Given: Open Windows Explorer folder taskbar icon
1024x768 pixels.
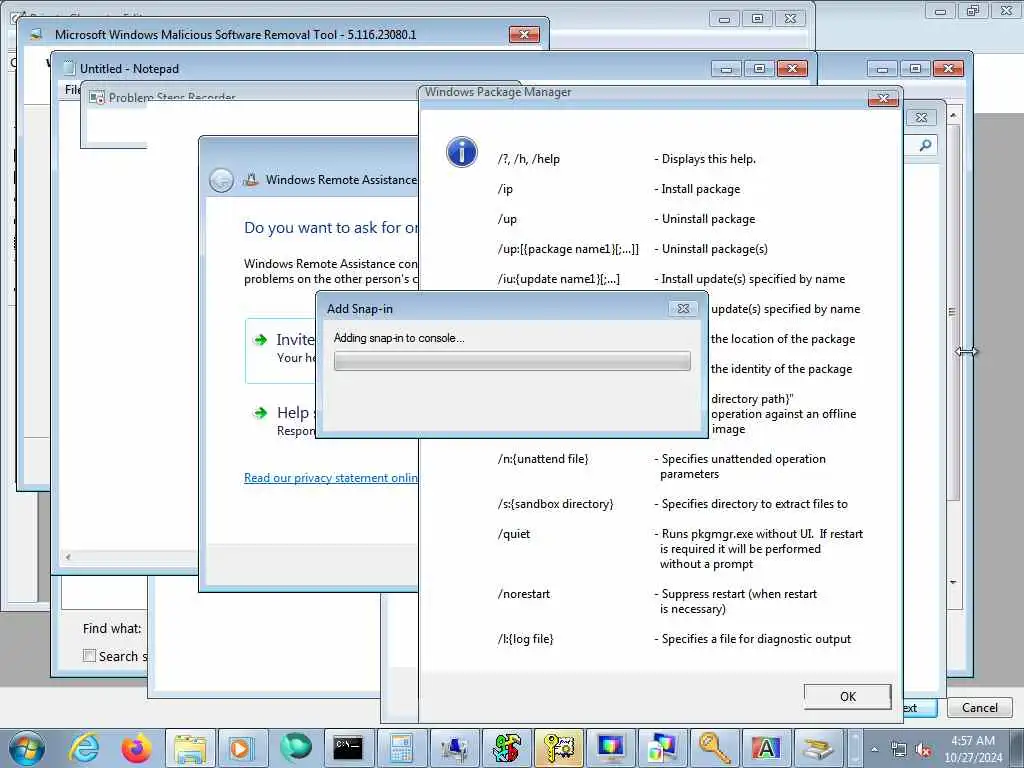Looking at the screenshot, I should (190, 748).
